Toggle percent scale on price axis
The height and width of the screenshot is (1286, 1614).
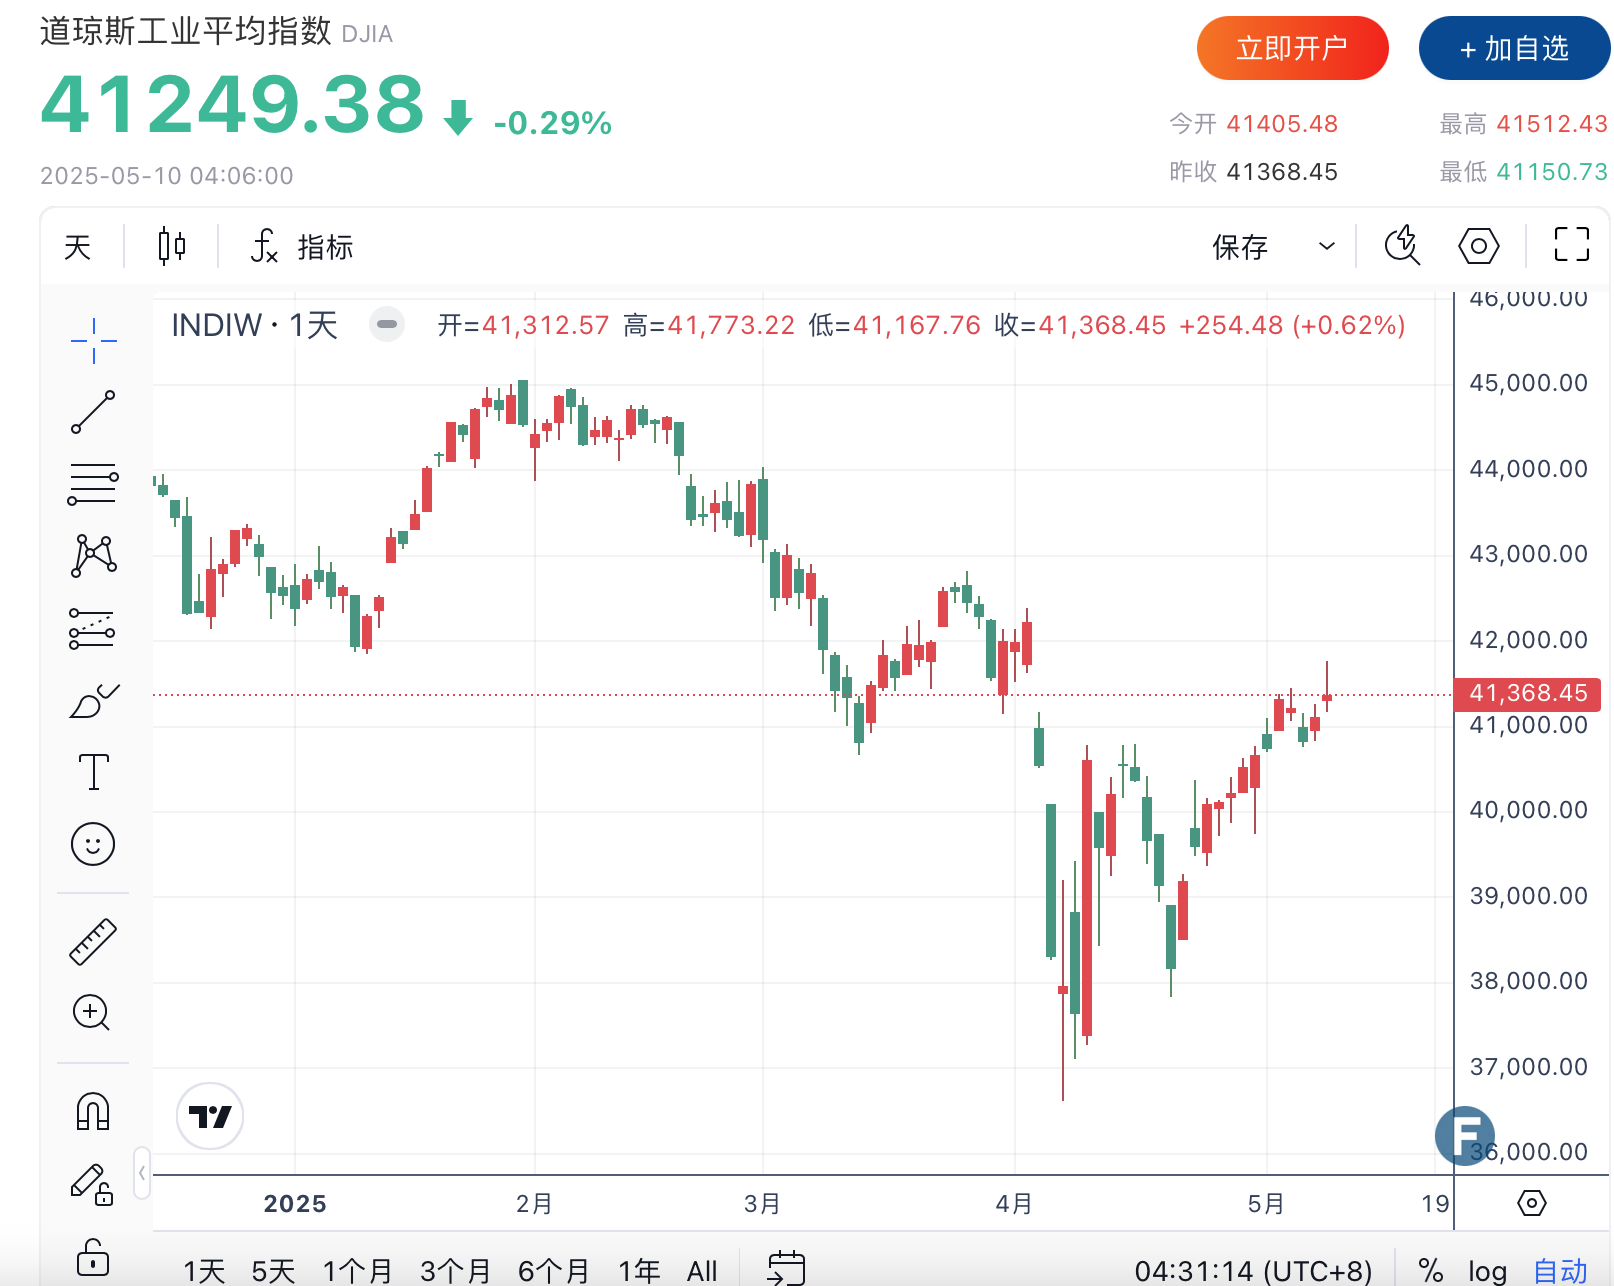(x=1431, y=1271)
